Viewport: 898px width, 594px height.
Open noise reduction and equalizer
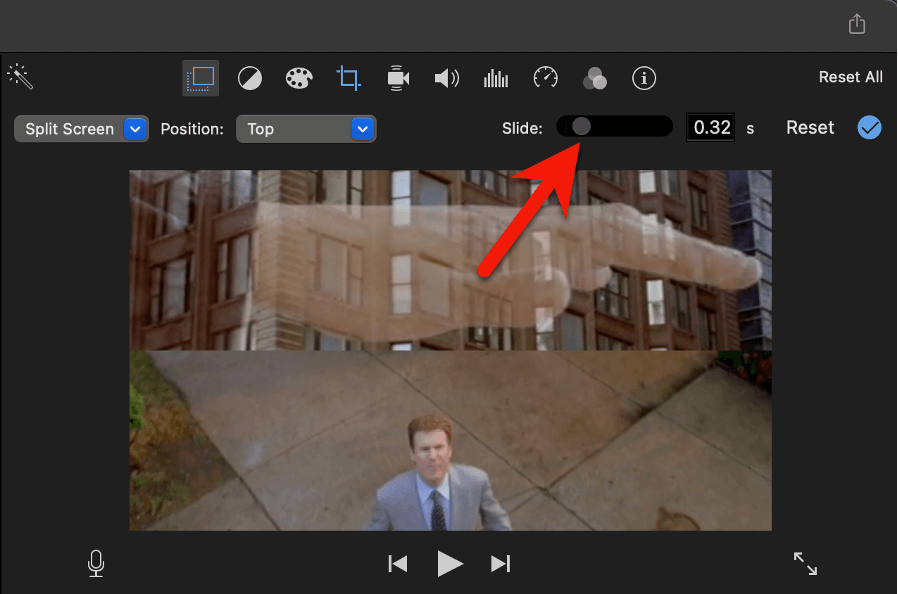point(496,78)
